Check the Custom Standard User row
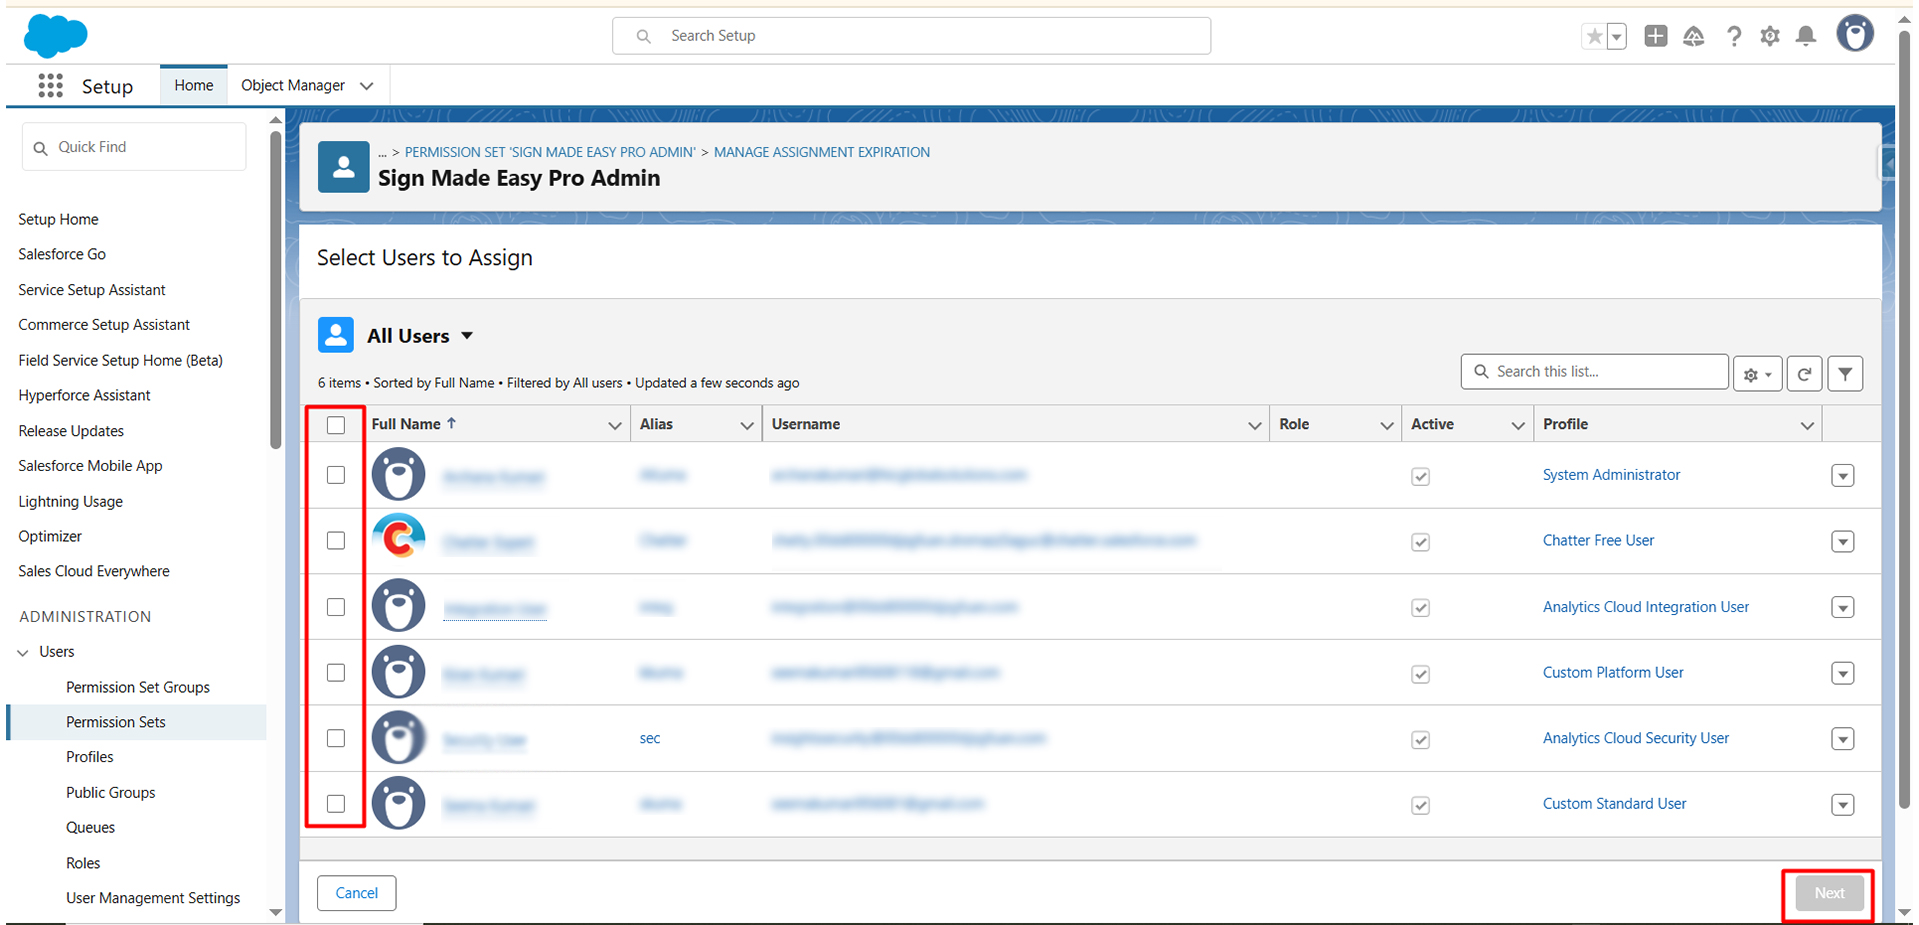Viewport: 1919px width, 925px height. 336,804
